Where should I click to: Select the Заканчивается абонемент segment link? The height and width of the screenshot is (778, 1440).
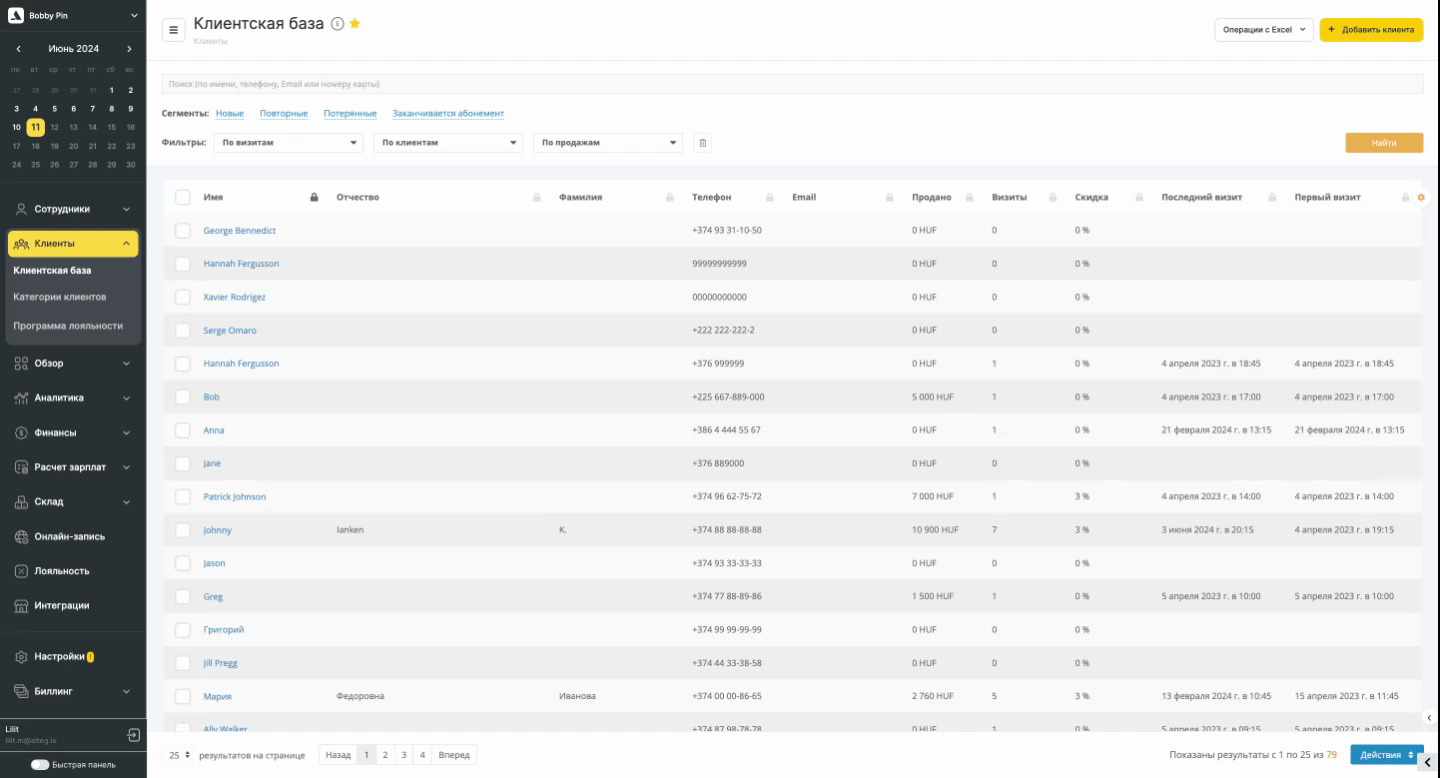point(448,114)
